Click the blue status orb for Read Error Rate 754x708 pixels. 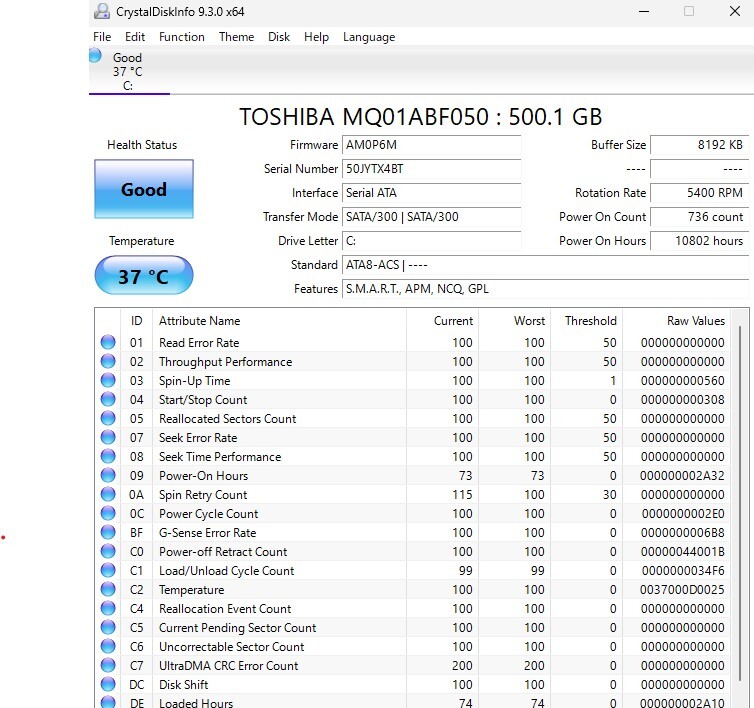108,343
